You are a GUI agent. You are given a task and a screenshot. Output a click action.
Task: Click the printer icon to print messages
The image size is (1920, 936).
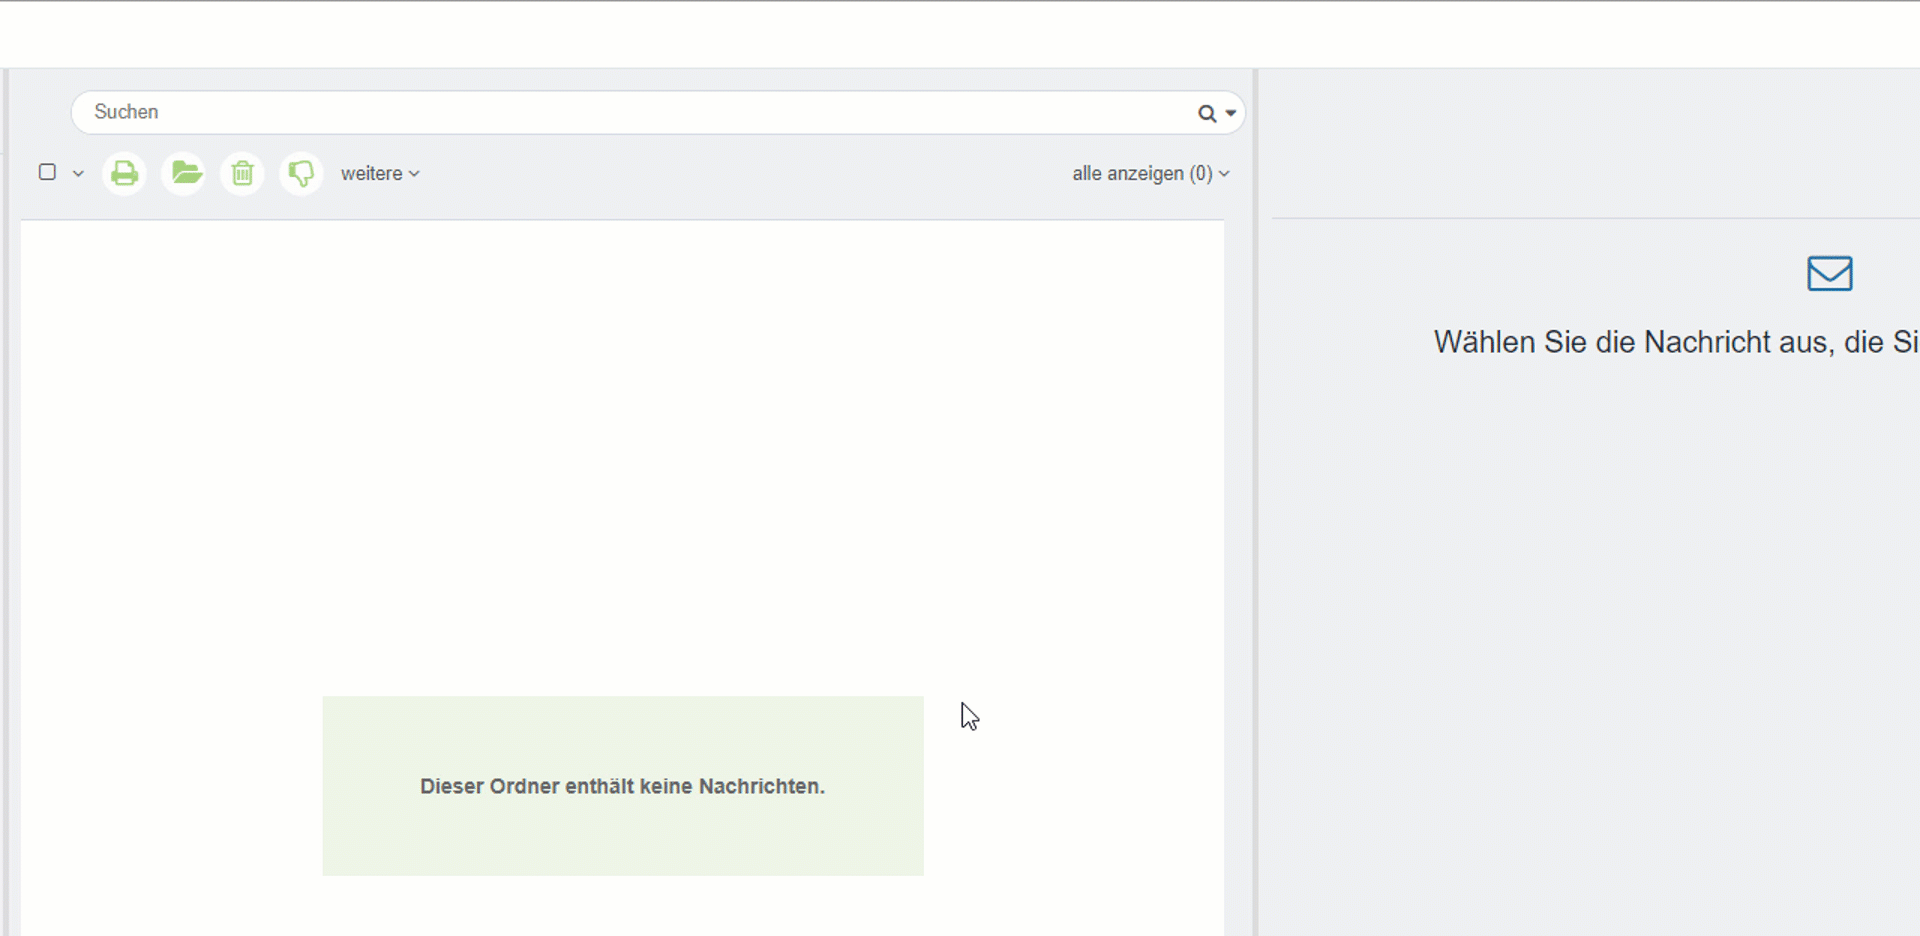click(124, 174)
